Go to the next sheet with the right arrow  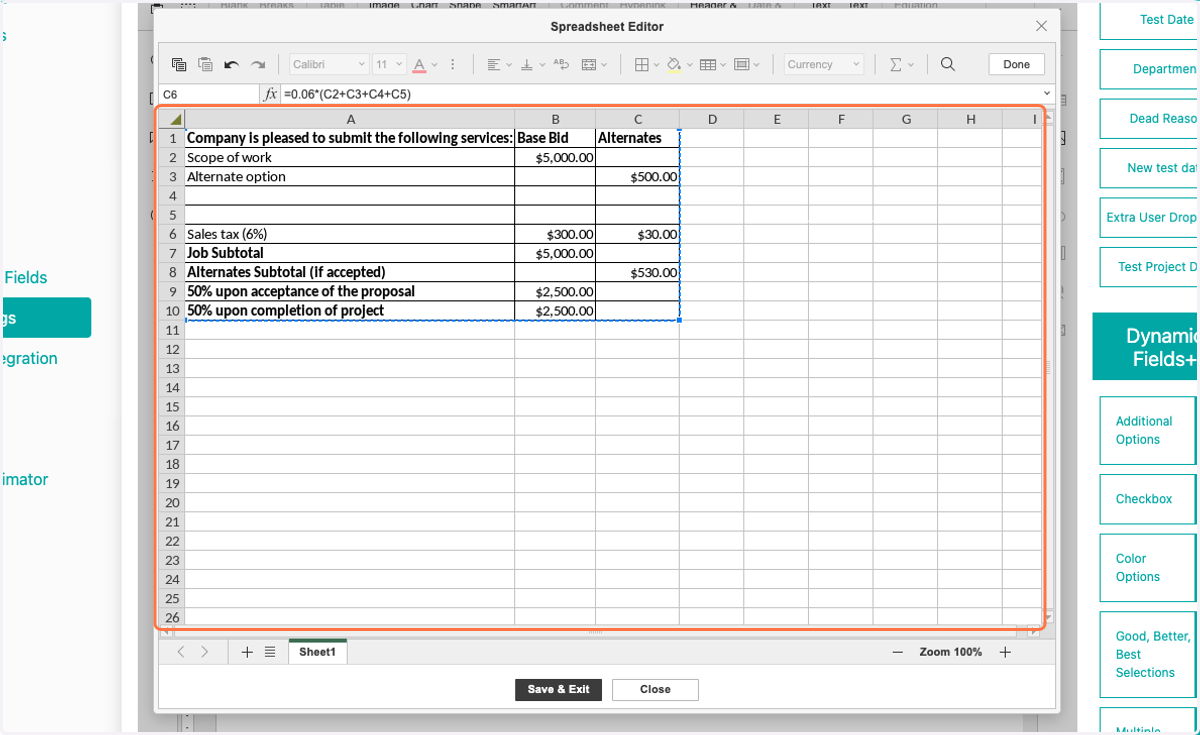pyautogui.click(x=205, y=652)
